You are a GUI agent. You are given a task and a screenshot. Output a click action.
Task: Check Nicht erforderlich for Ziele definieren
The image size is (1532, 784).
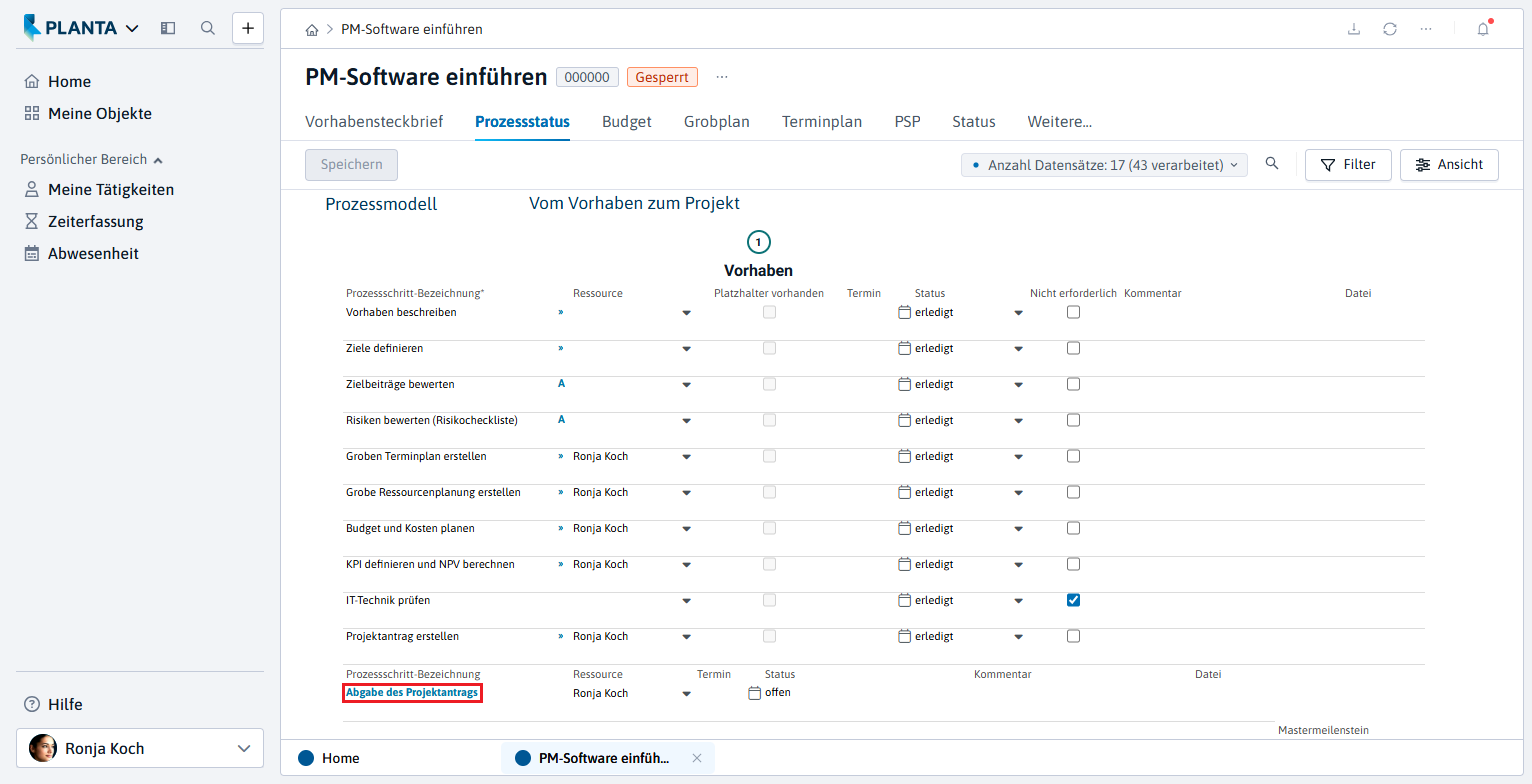pos(1073,348)
